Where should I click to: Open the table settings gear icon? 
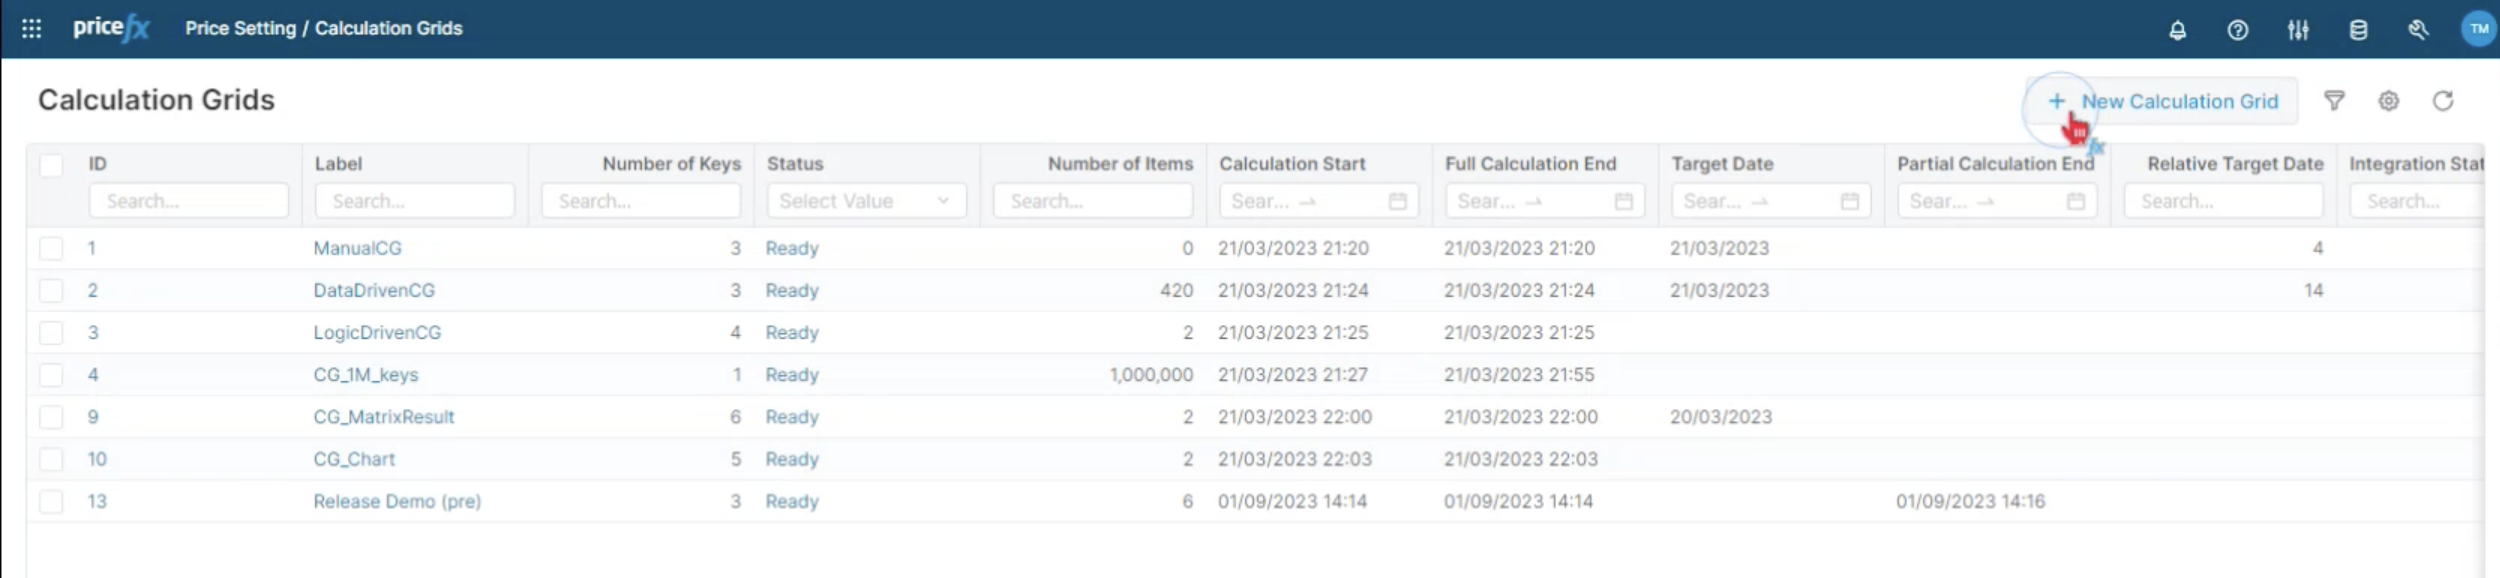coord(2388,101)
